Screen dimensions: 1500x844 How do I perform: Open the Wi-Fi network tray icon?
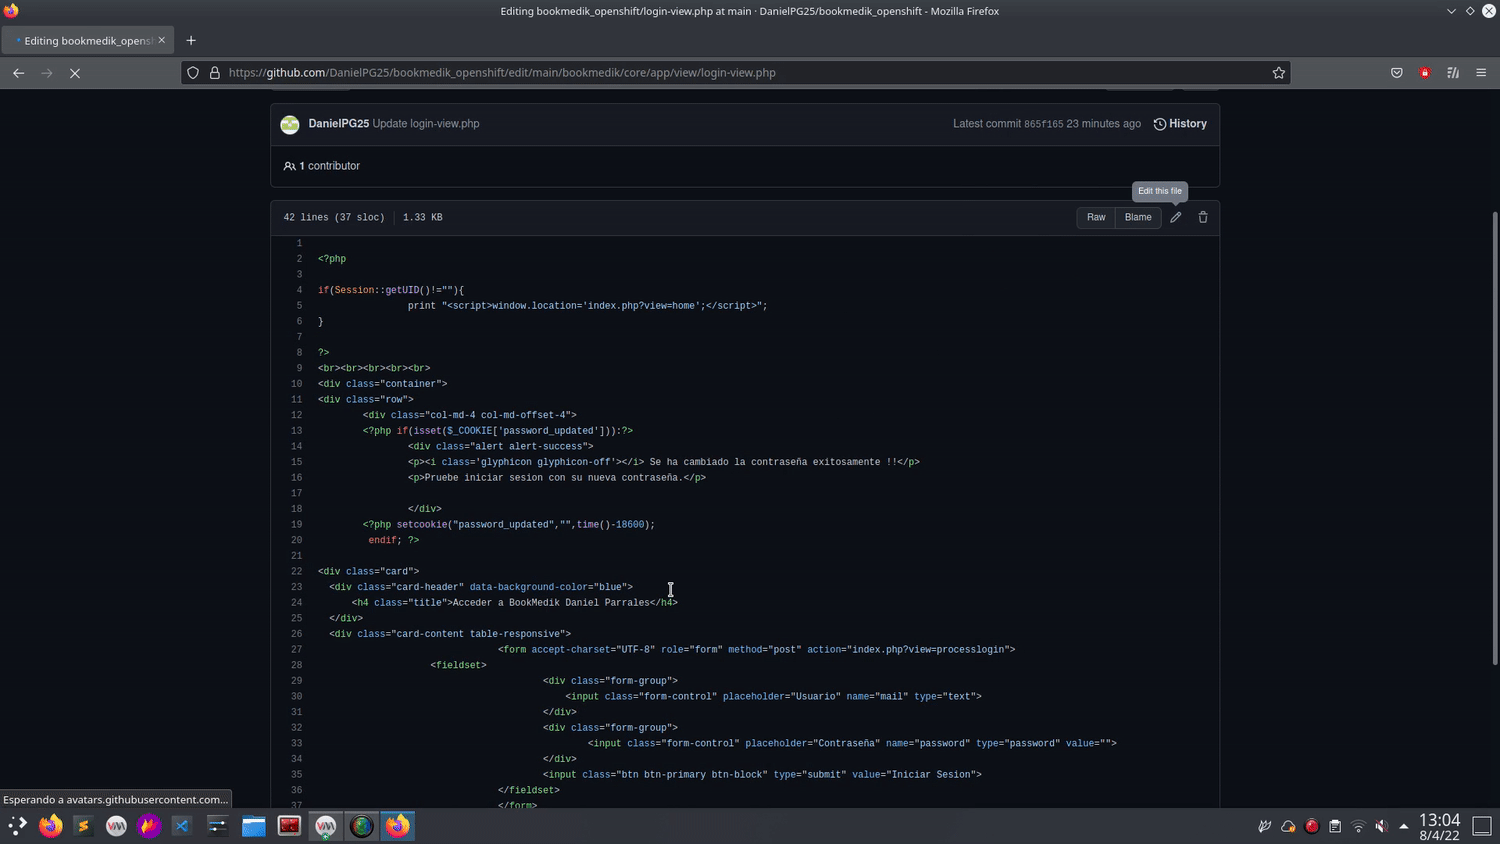(x=1358, y=826)
